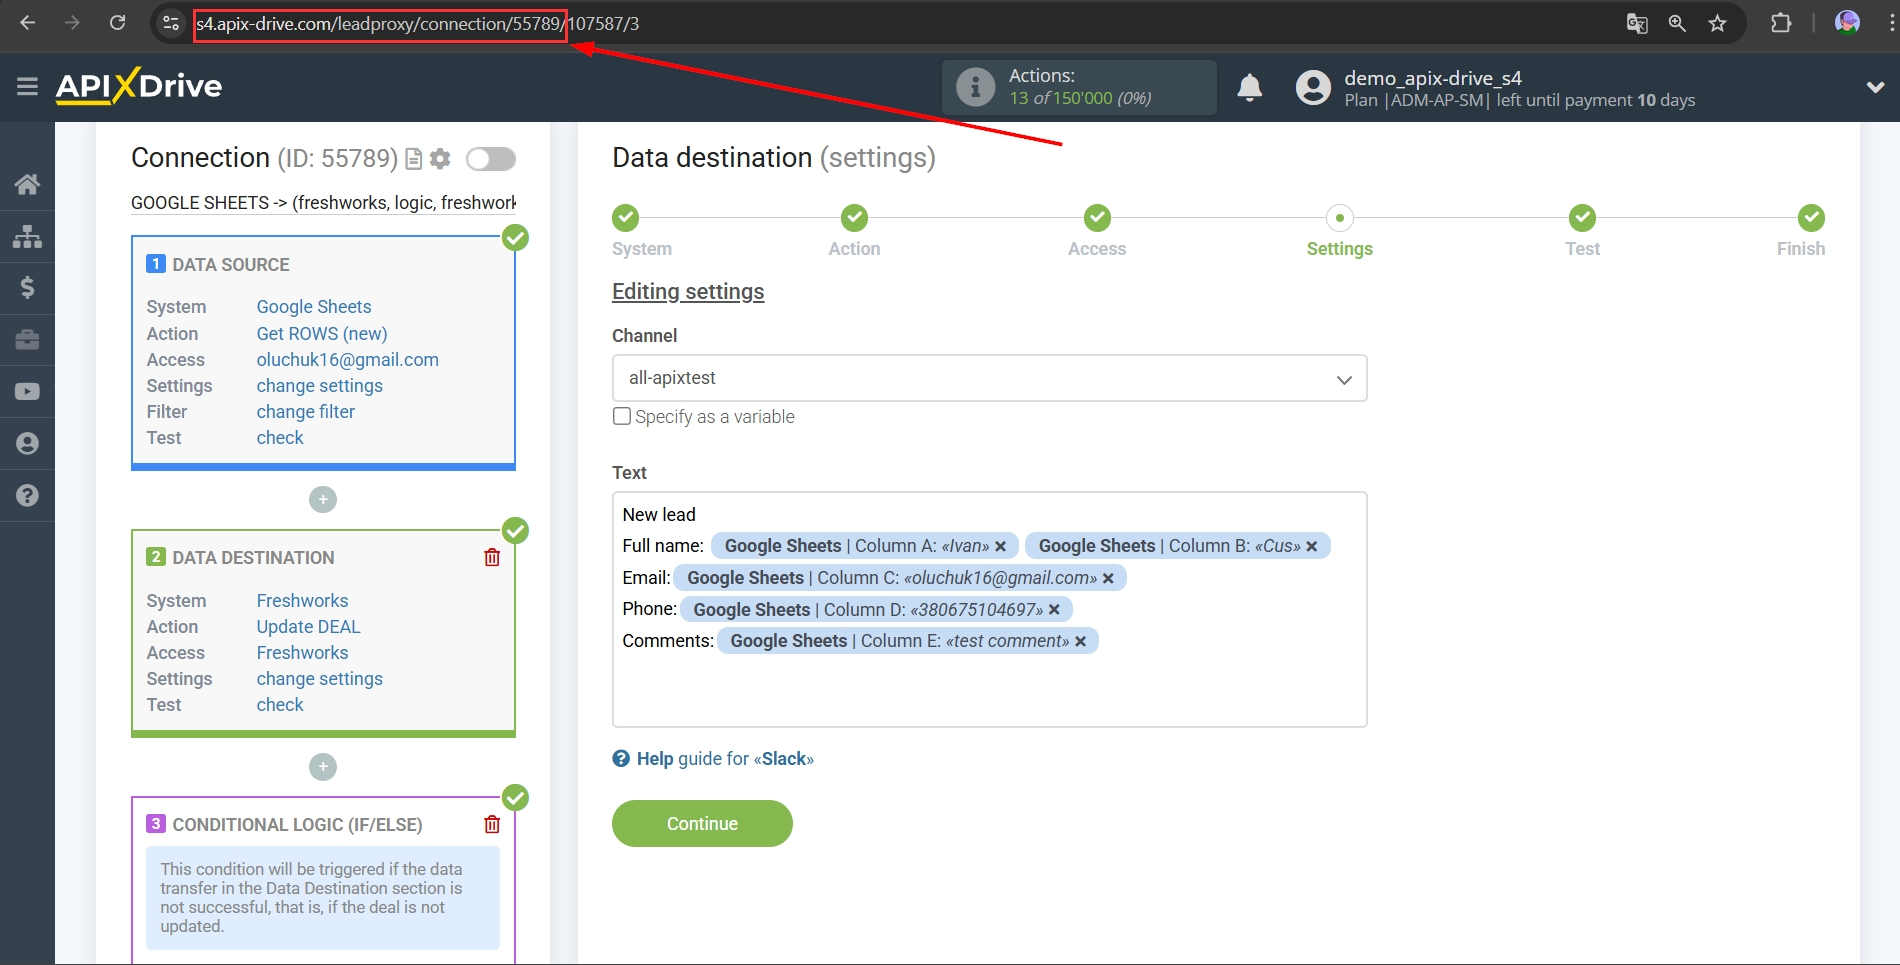Remove Column D phone variable tag
Image resolution: width=1900 pixels, height=965 pixels.
tap(1054, 610)
